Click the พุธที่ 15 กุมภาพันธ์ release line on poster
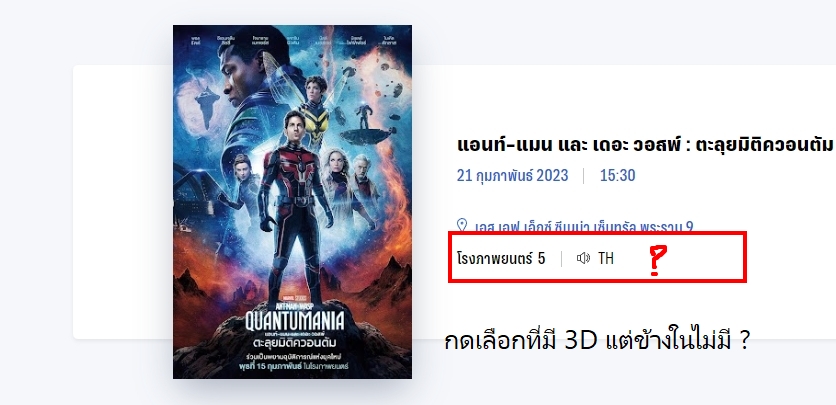The width and height of the screenshot is (836, 405). pyautogui.click(x=294, y=367)
